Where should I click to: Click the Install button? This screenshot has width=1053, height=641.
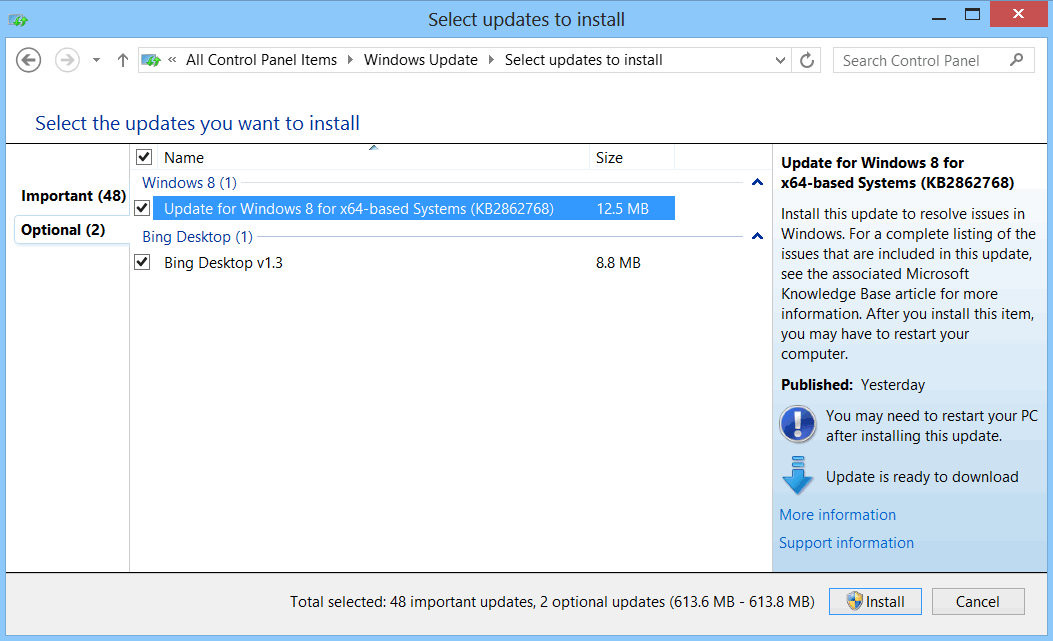coord(875,601)
